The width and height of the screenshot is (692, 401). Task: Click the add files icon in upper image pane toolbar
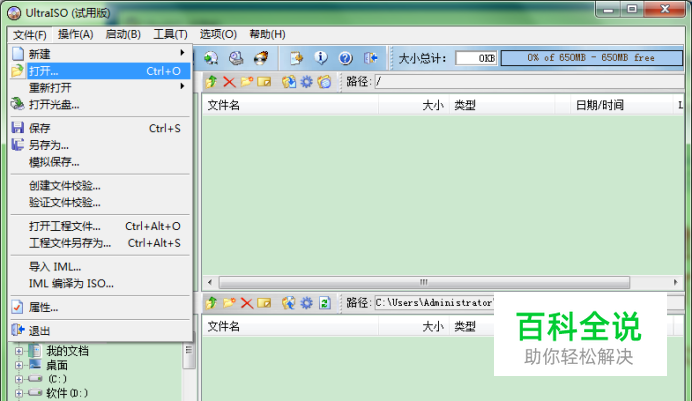[x=289, y=82]
